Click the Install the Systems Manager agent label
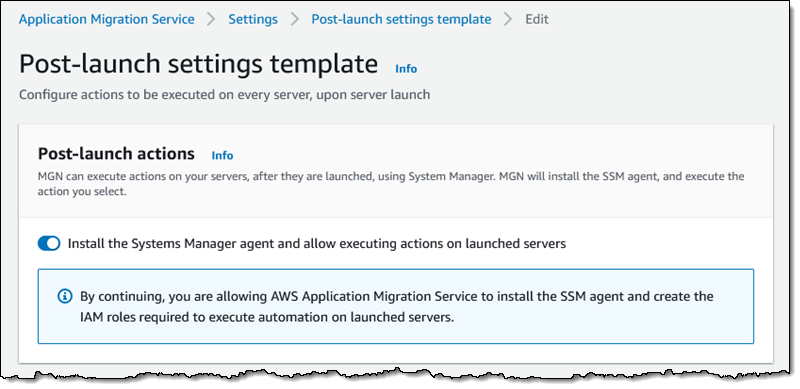 tap(317, 244)
